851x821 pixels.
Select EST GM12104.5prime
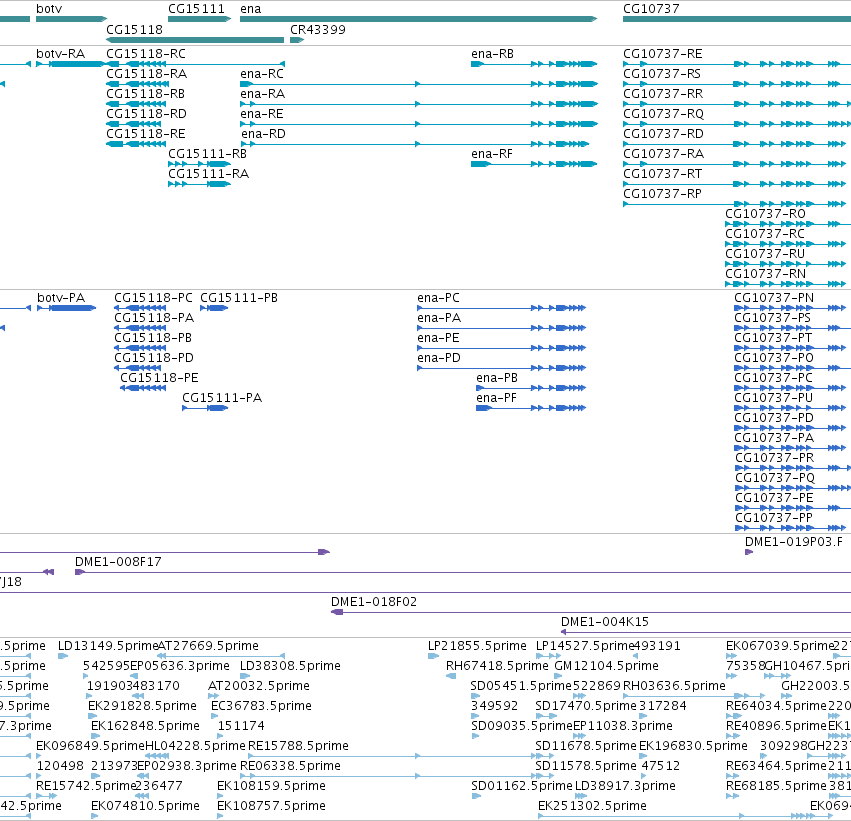[606, 666]
